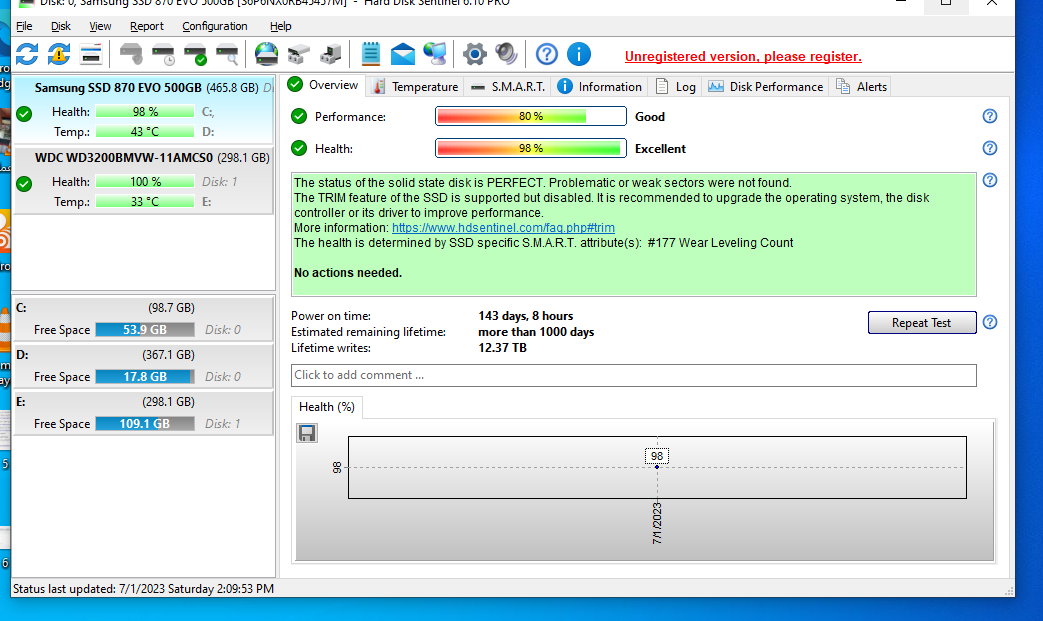
Task: Open the hdsentinel.com TRIM FAQ link
Action: [503, 228]
